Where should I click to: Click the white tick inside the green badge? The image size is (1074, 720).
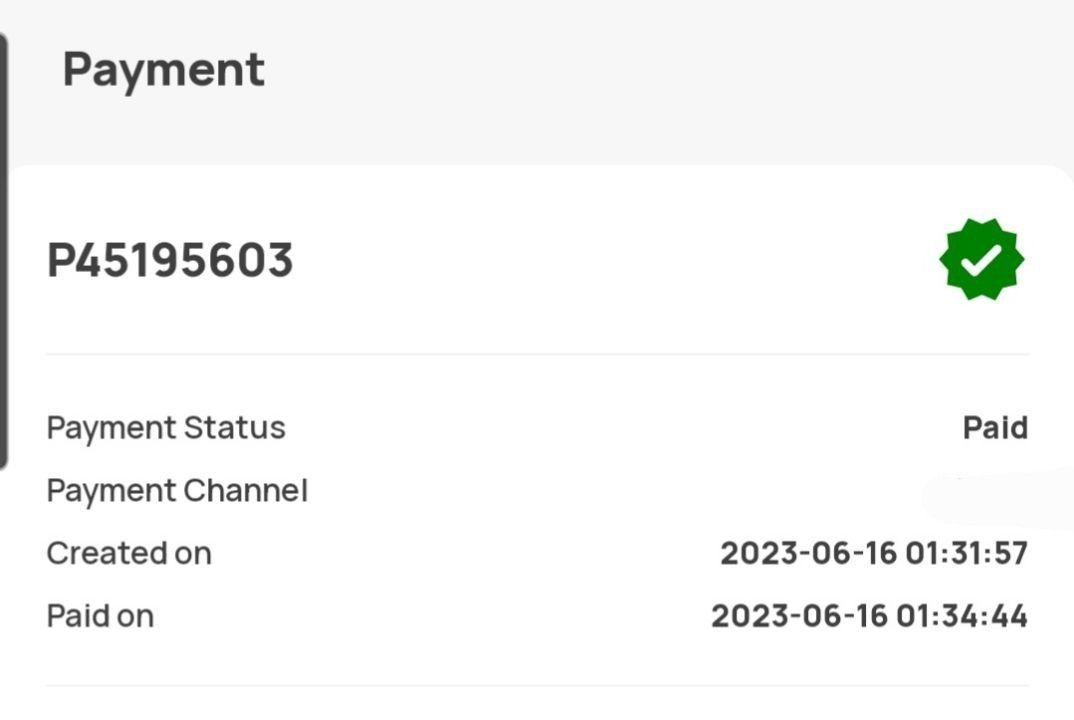click(982, 260)
